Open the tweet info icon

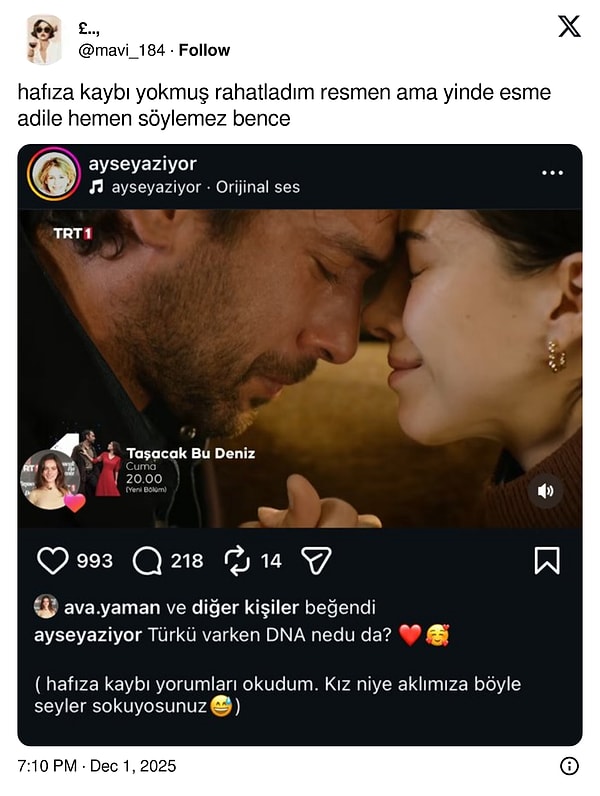tap(569, 766)
